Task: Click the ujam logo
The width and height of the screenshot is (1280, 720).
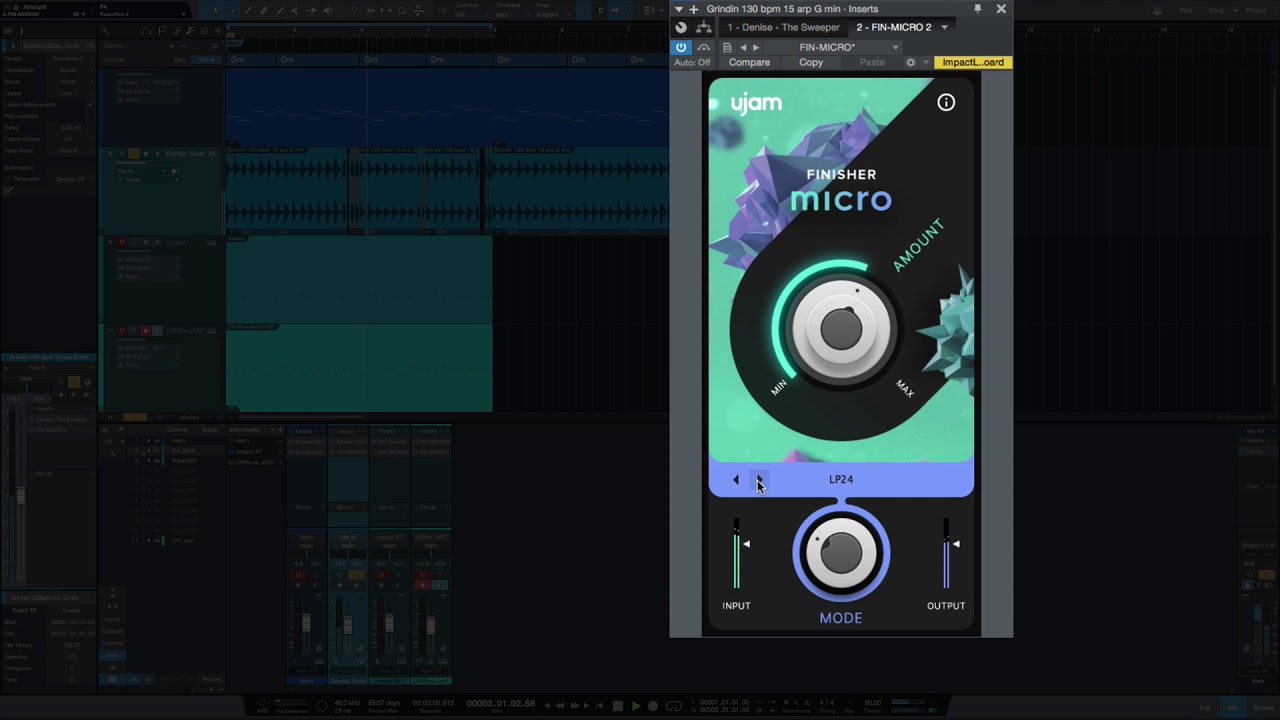Action: tap(756, 103)
